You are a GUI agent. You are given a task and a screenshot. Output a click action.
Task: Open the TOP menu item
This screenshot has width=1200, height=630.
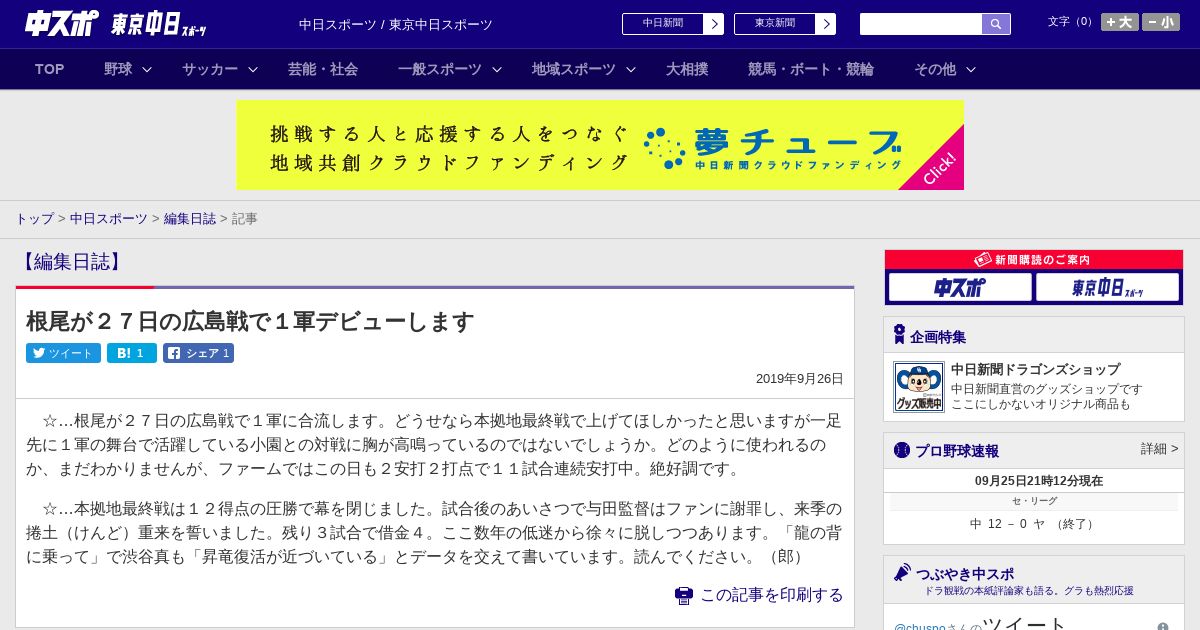tap(50, 69)
